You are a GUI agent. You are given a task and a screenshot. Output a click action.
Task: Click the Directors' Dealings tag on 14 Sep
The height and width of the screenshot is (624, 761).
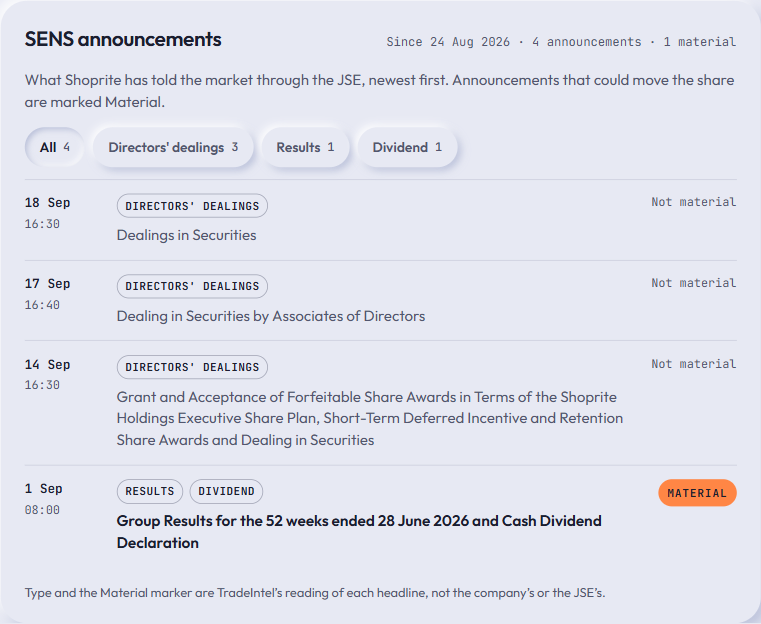click(x=192, y=367)
